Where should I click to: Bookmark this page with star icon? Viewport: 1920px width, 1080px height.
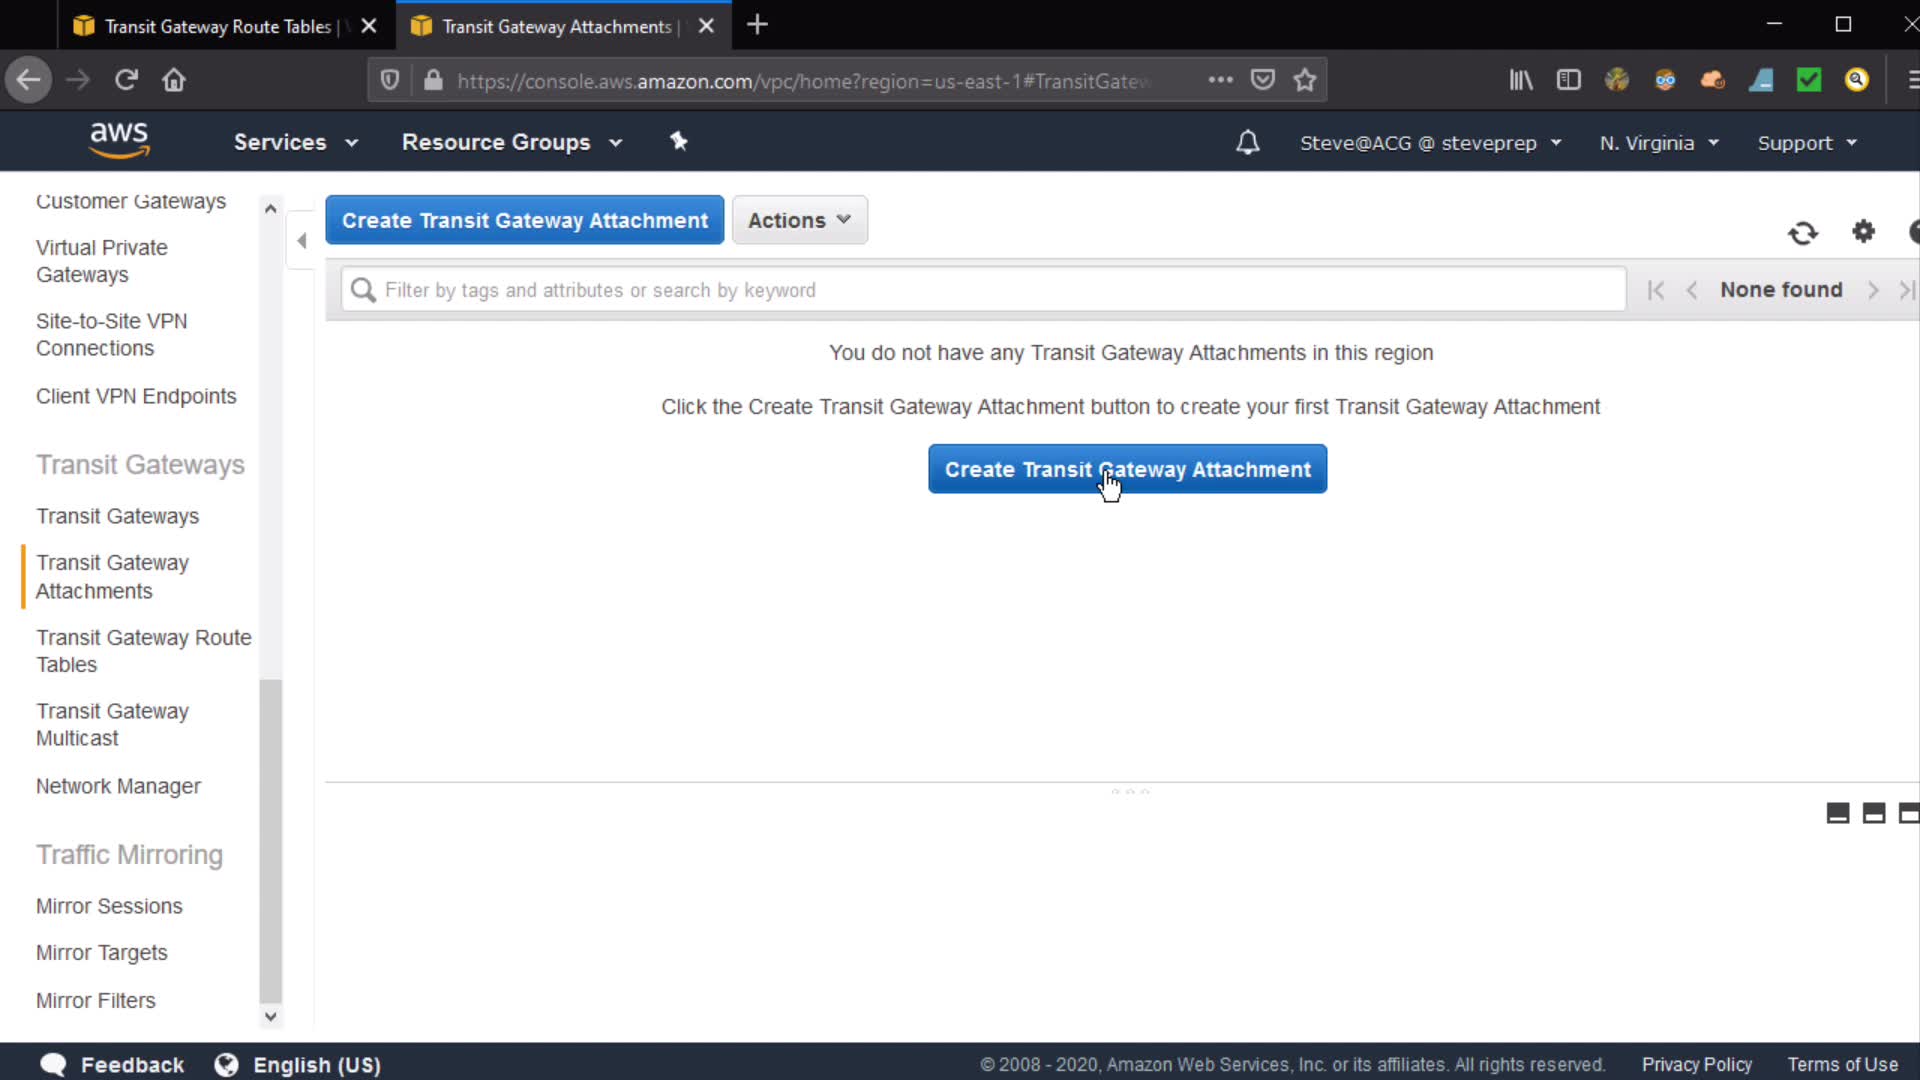(1305, 80)
